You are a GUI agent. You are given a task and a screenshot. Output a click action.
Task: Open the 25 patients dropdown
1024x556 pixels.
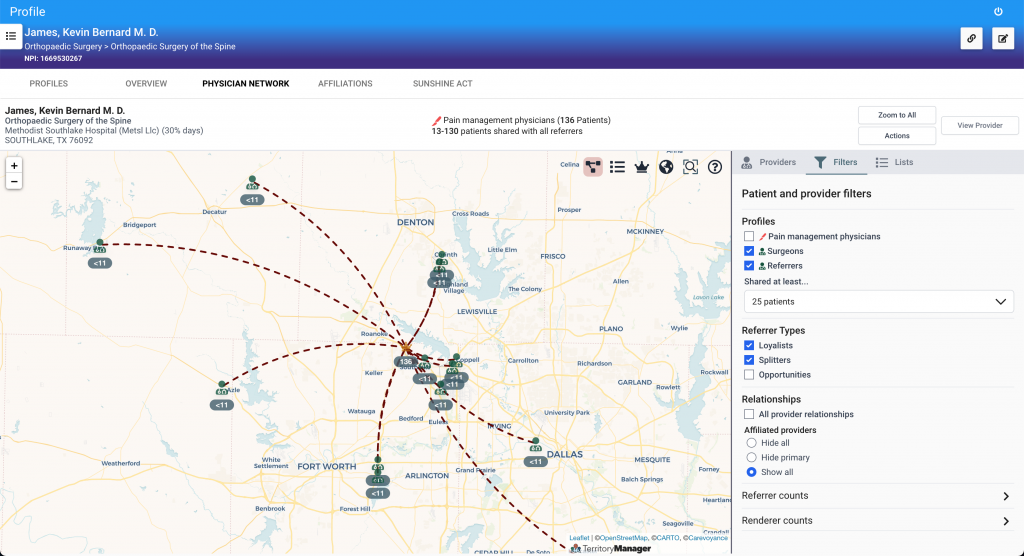(878, 302)
